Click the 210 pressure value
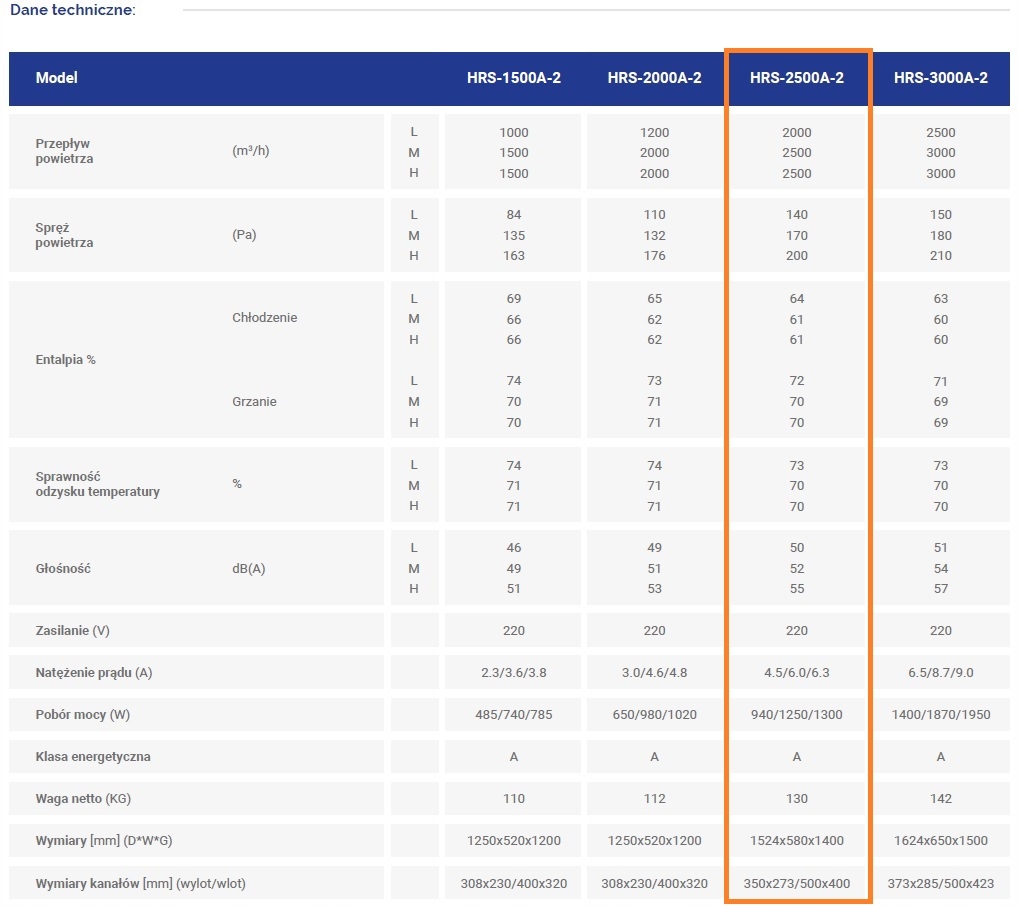Viewport: 1019px width, 907px height. [940, 255]
